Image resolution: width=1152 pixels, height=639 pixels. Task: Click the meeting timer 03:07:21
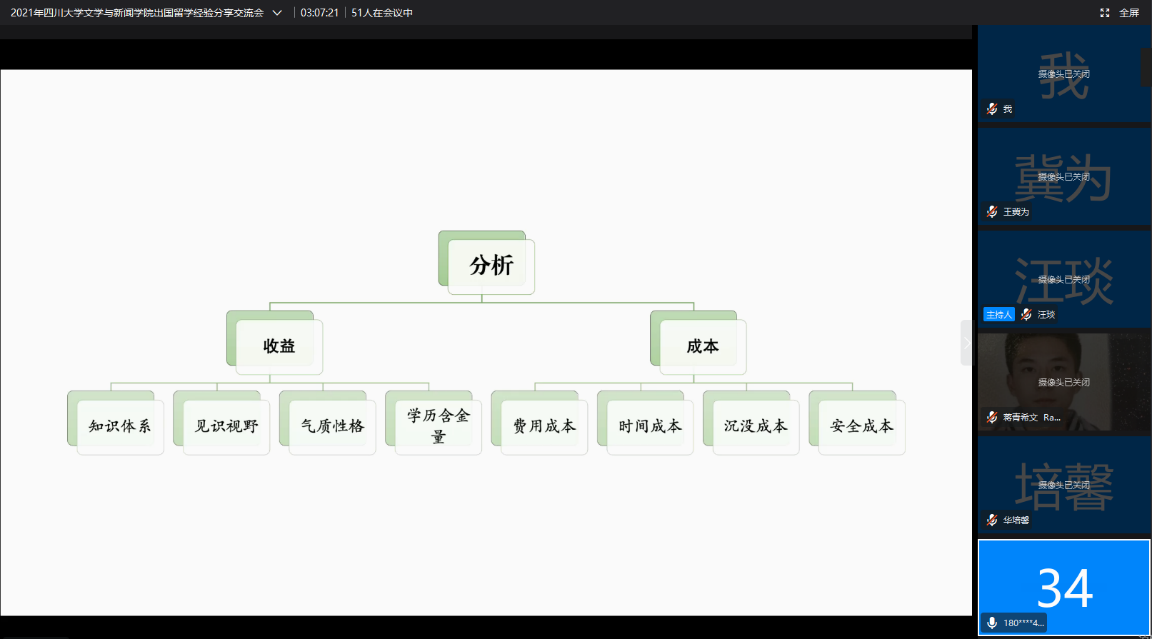318,13
